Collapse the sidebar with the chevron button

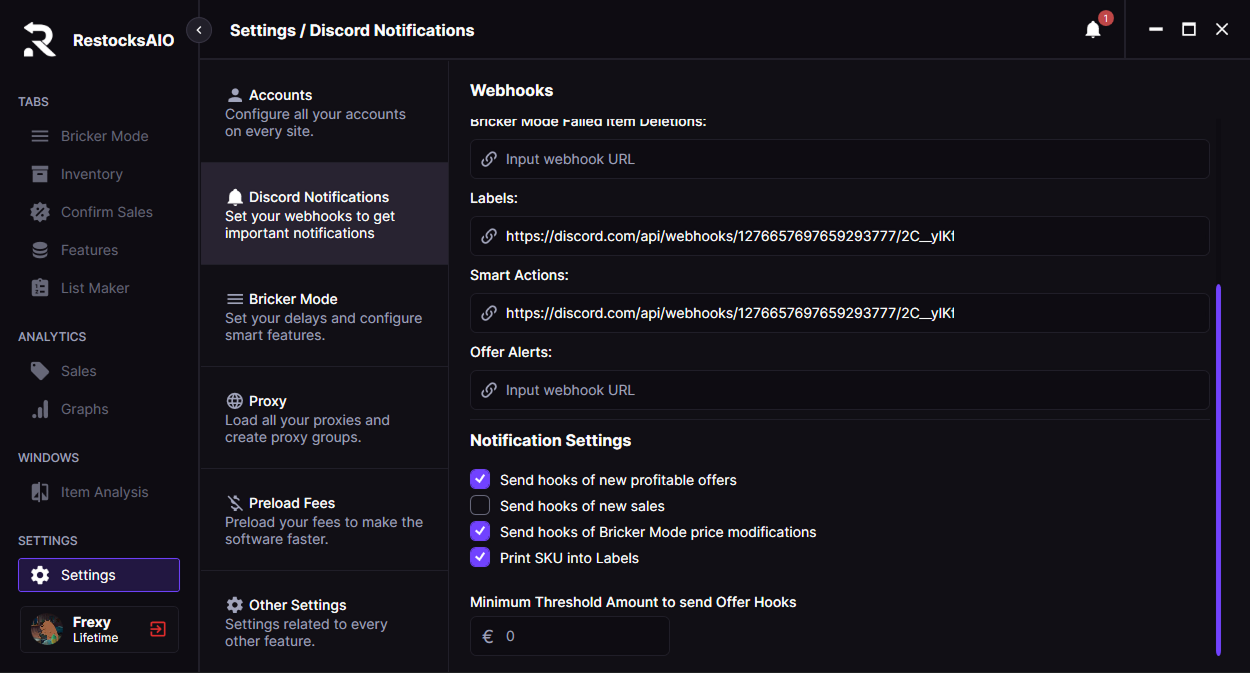tap(199, 31)
